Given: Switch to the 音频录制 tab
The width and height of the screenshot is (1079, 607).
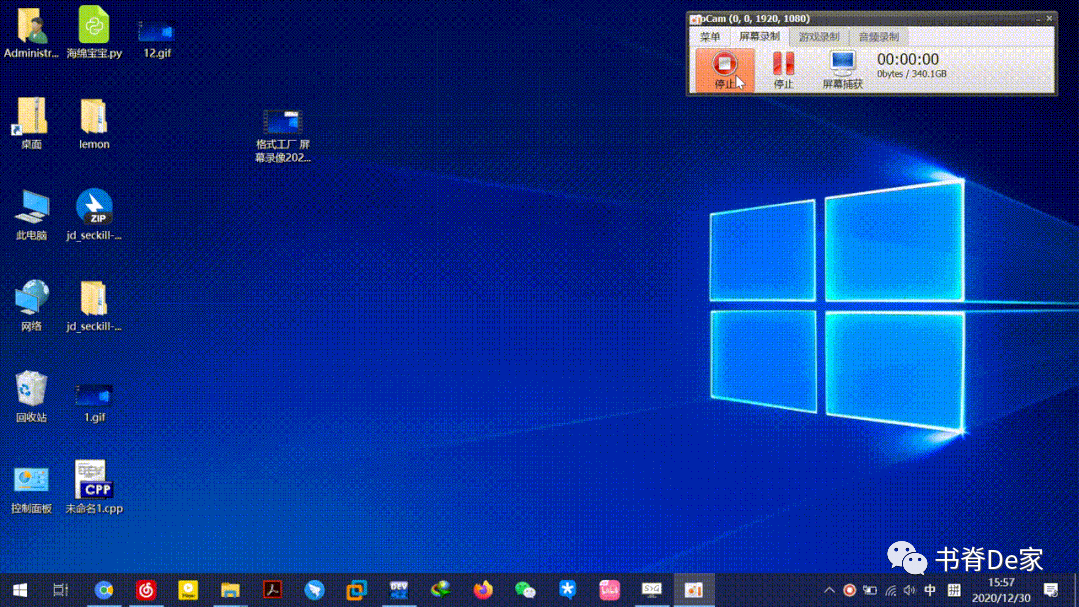Looking at the screenshot, I should pos(879,36).
